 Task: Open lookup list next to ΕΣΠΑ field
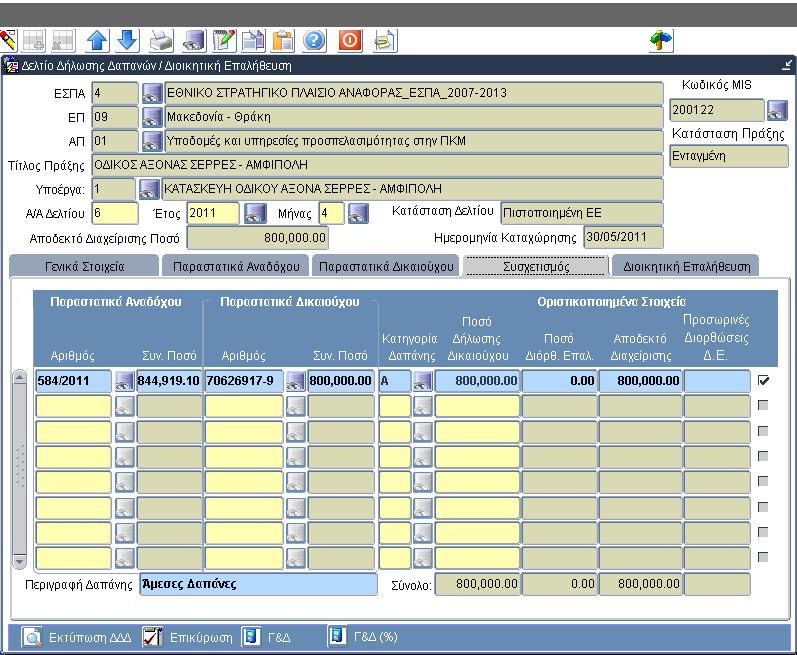click(x=152, y=93)
